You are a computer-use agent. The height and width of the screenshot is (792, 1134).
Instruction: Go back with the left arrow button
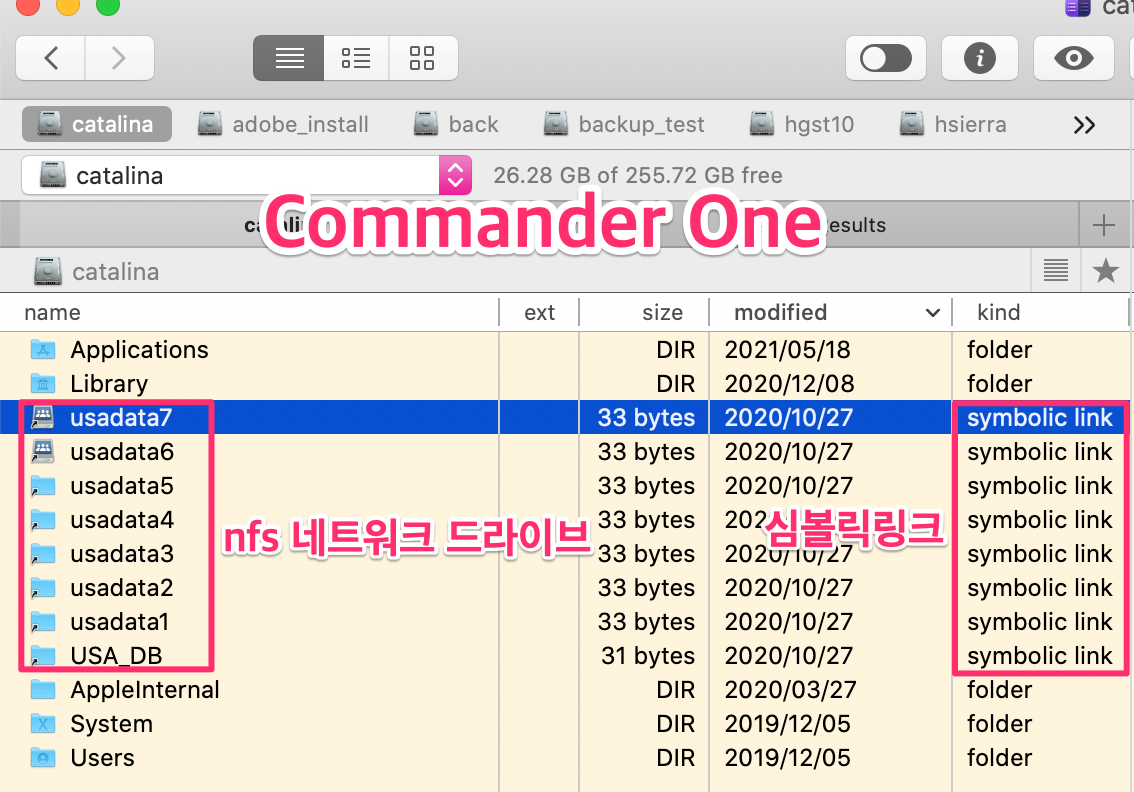point(51,58)
